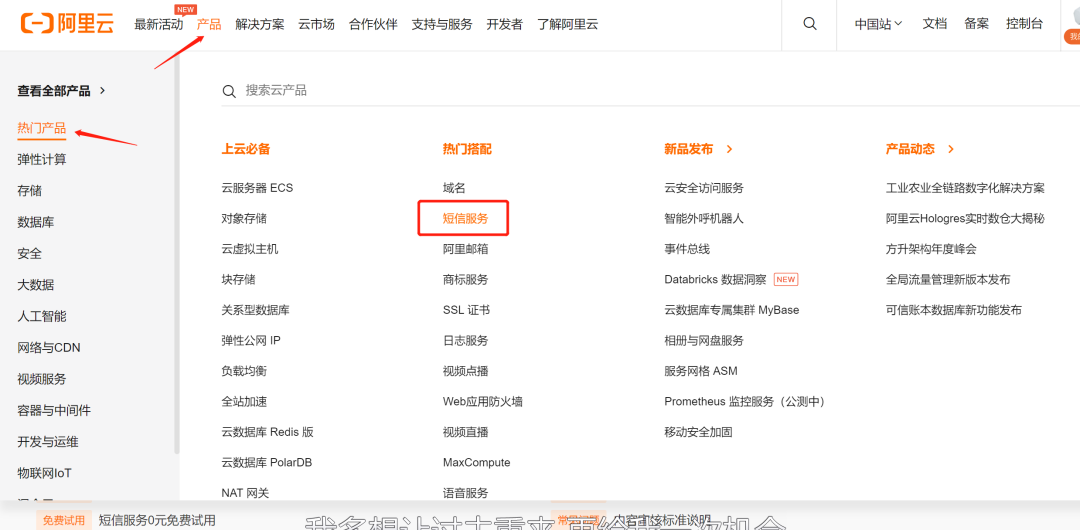Select 数据库 category in sidebar
Viewport: 1080px width, 530px height.
click(36, 223)
